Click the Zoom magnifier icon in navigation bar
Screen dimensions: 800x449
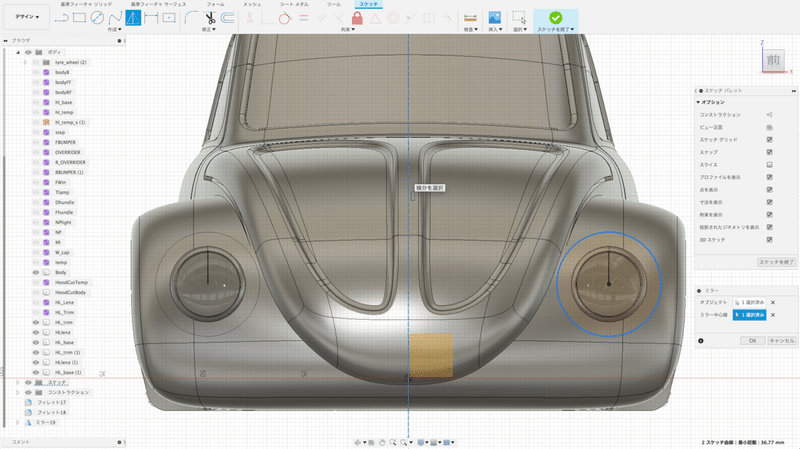393,442
